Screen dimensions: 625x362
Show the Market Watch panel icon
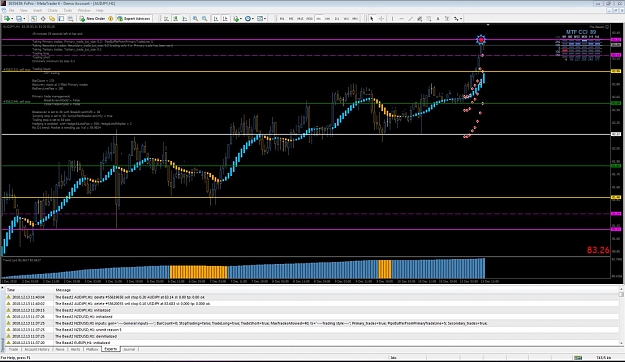(33, 18)
